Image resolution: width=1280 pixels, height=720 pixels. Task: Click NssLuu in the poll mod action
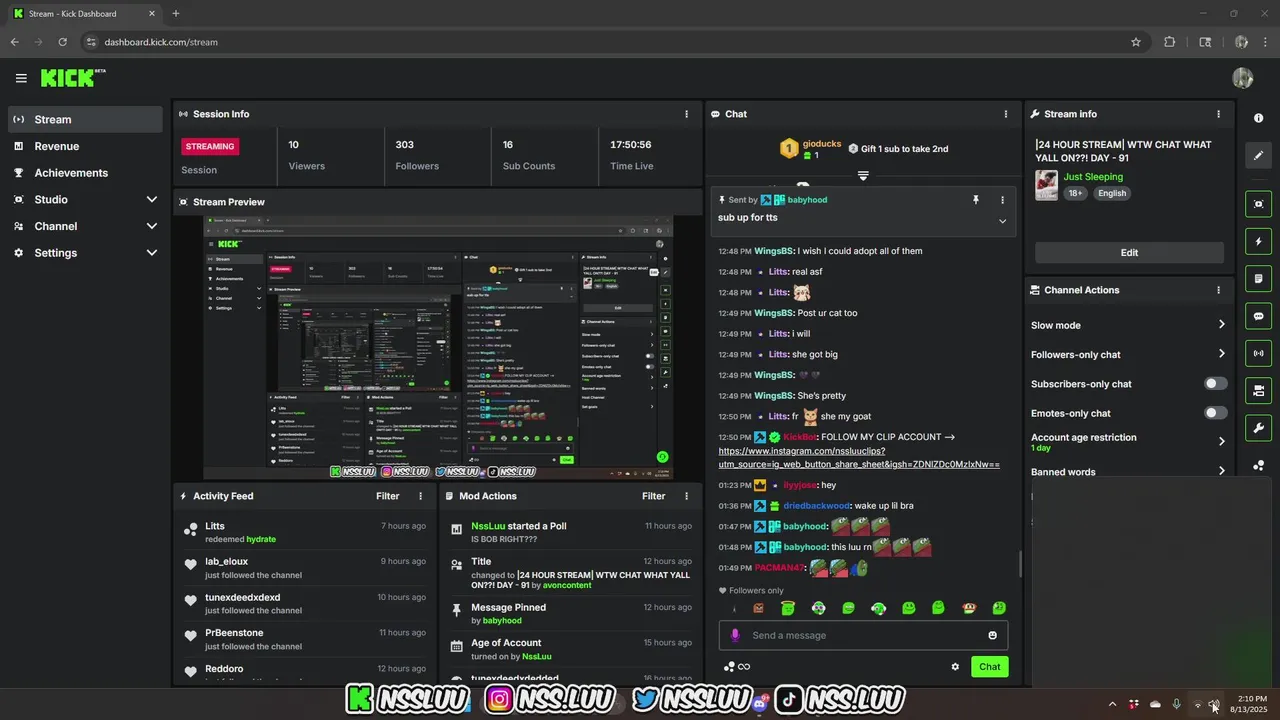pyautogui.click(x=488, y=526)
